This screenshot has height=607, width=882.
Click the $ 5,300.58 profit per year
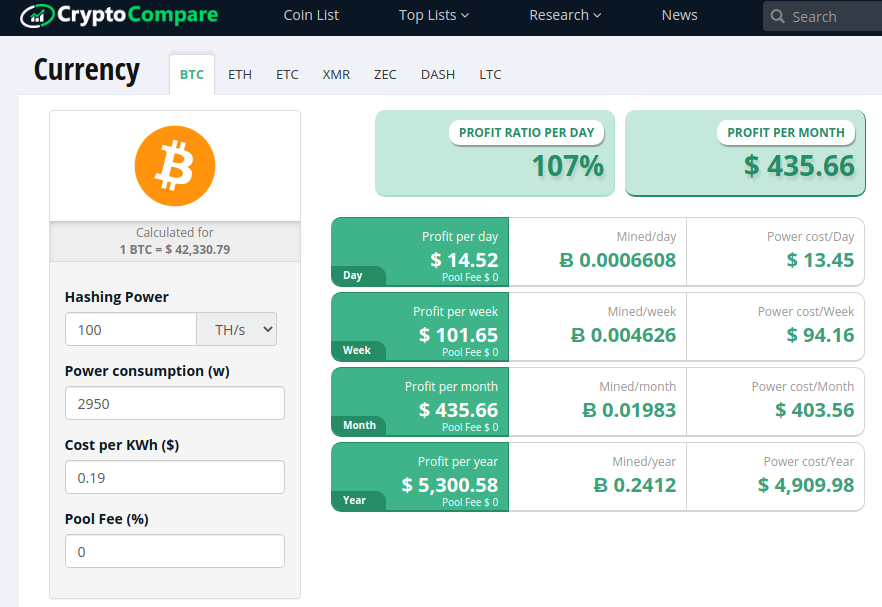pyautogui.click(x=449, y=485)
